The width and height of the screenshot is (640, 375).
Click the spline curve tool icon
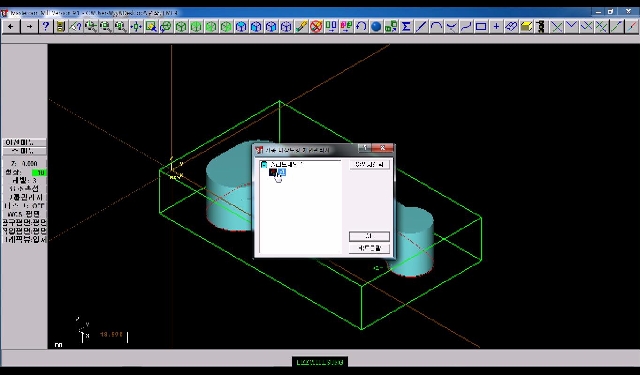[x=466, y=27]
